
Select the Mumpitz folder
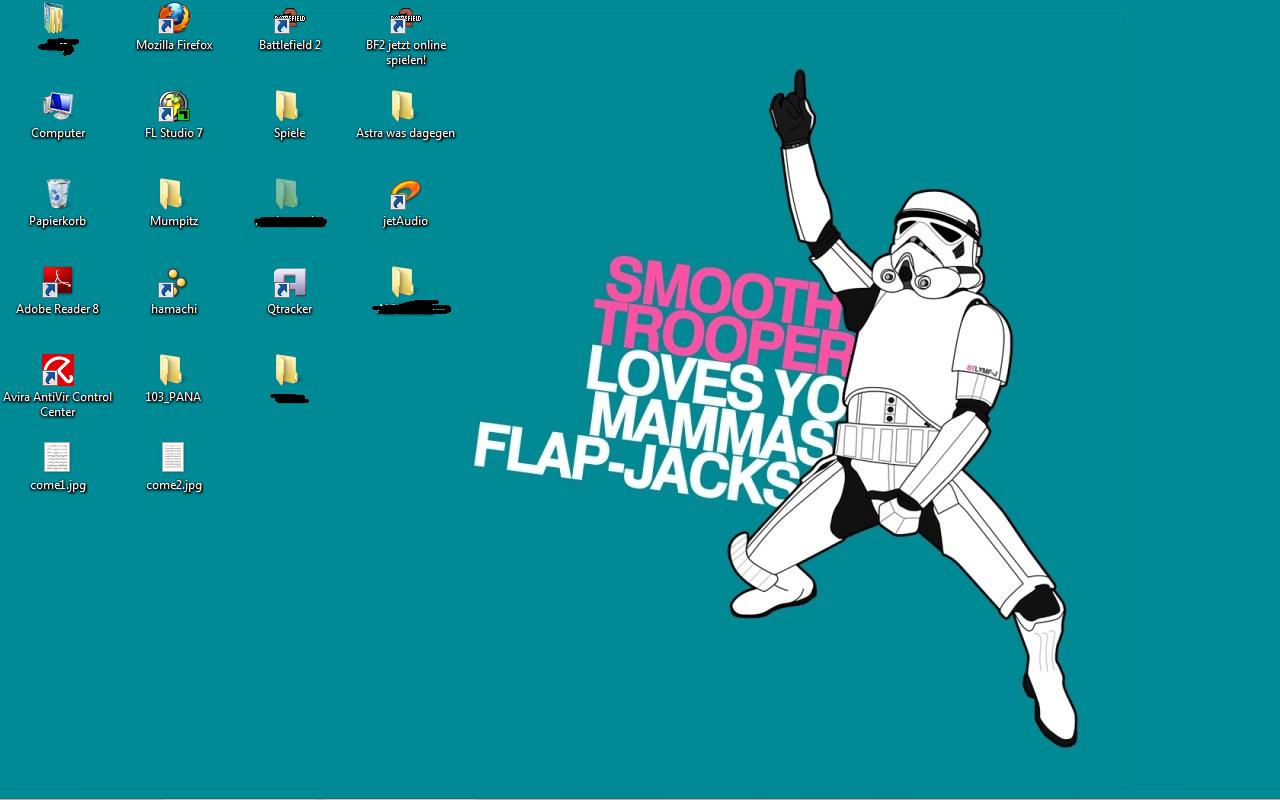click(x=174, y=204)
